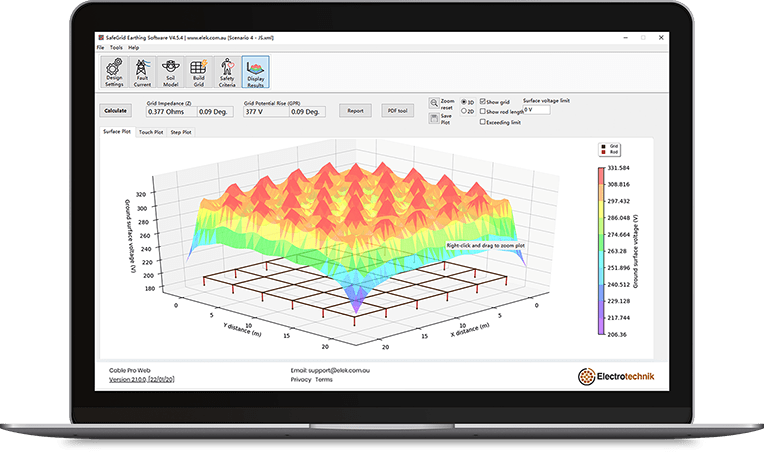Screen dimensions: 764x452
Task: Click the Grid legend color swatch
Action: (x=603, y=146)
